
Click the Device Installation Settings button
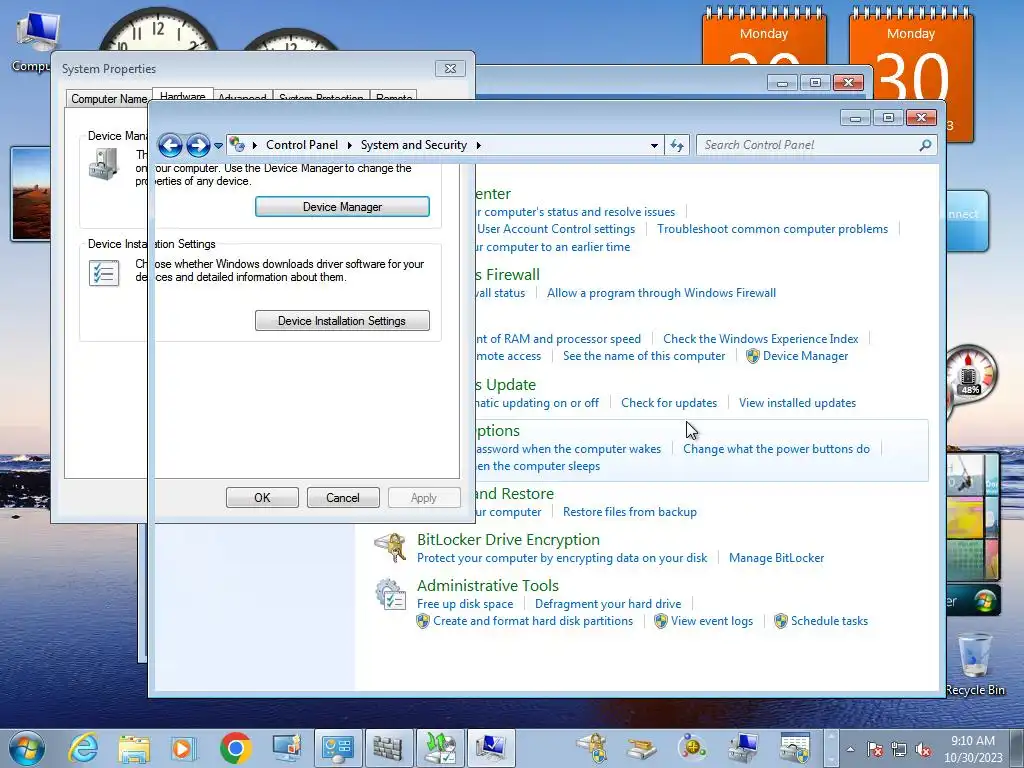[x=342, y=321]
